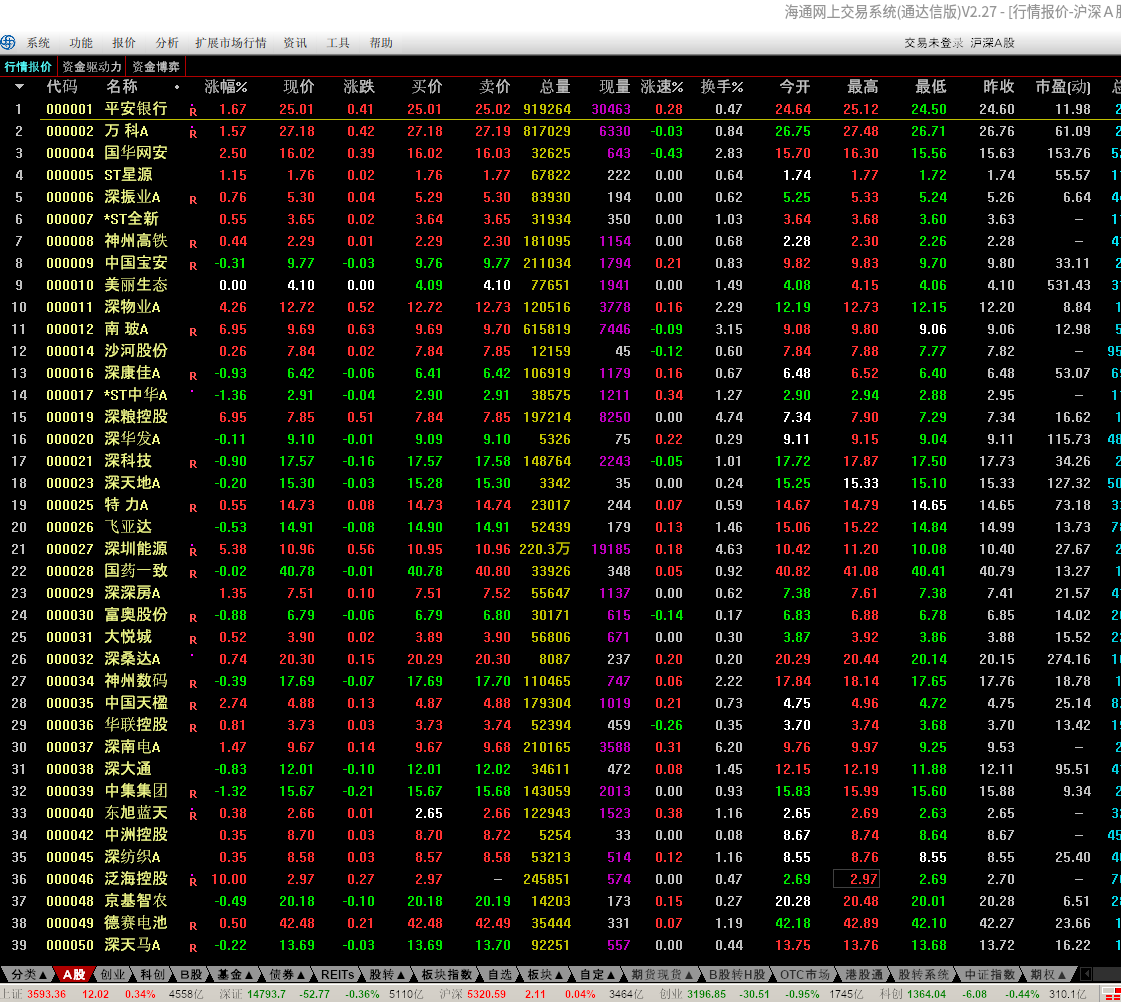Switch to 资金博弈 tab
This screenshot has width=1121, height=1002.
156,66
